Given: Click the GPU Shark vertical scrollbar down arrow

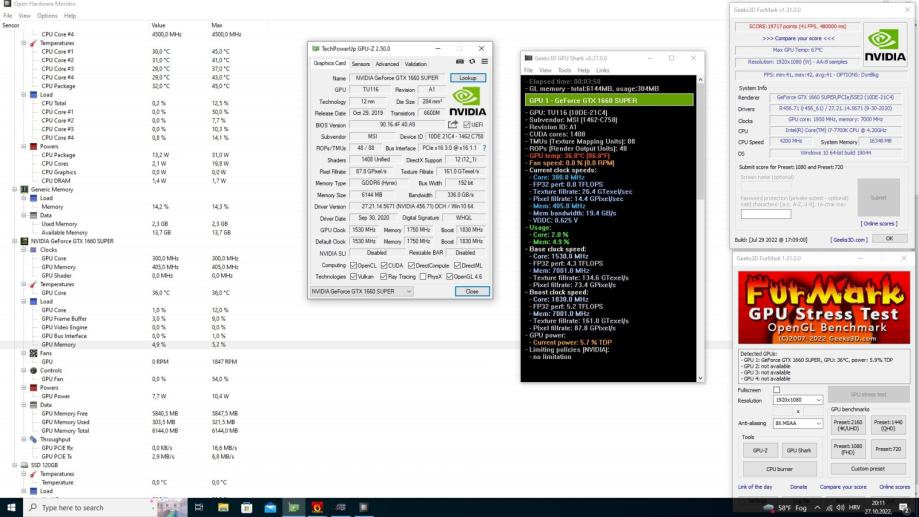Looking at the screenshot, I should point(700,379).
